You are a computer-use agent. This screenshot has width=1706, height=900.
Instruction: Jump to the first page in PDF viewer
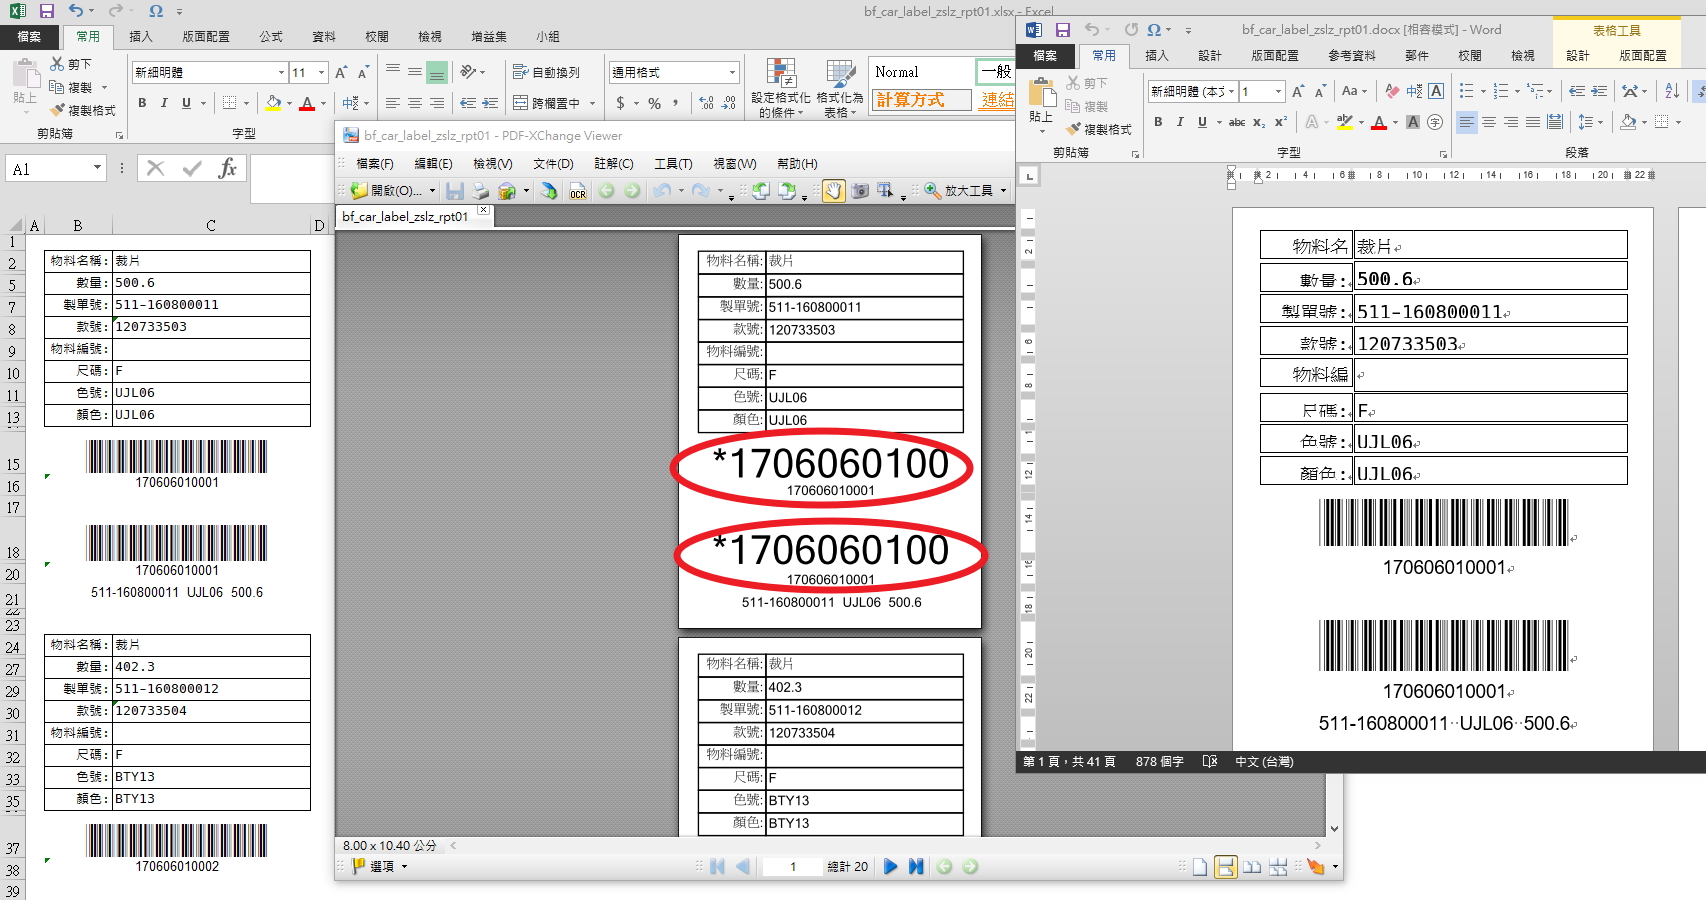point(717,867)
